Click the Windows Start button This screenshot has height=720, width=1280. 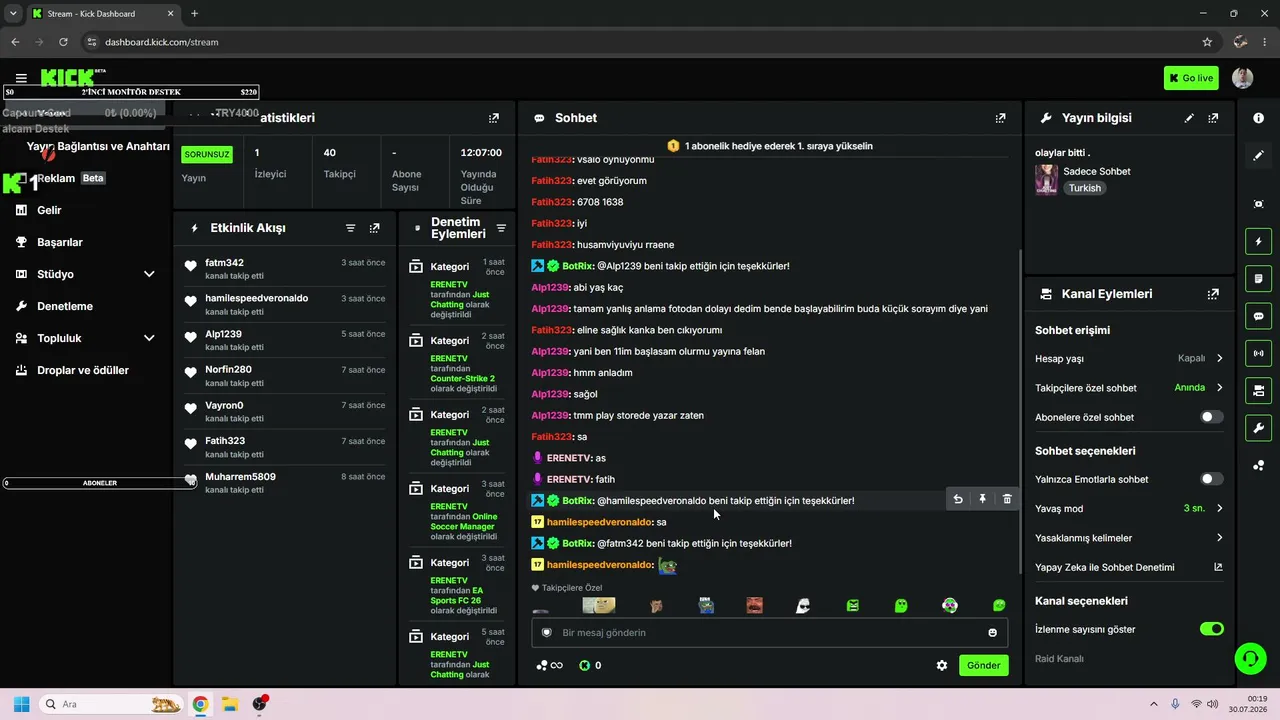[21, 704]
